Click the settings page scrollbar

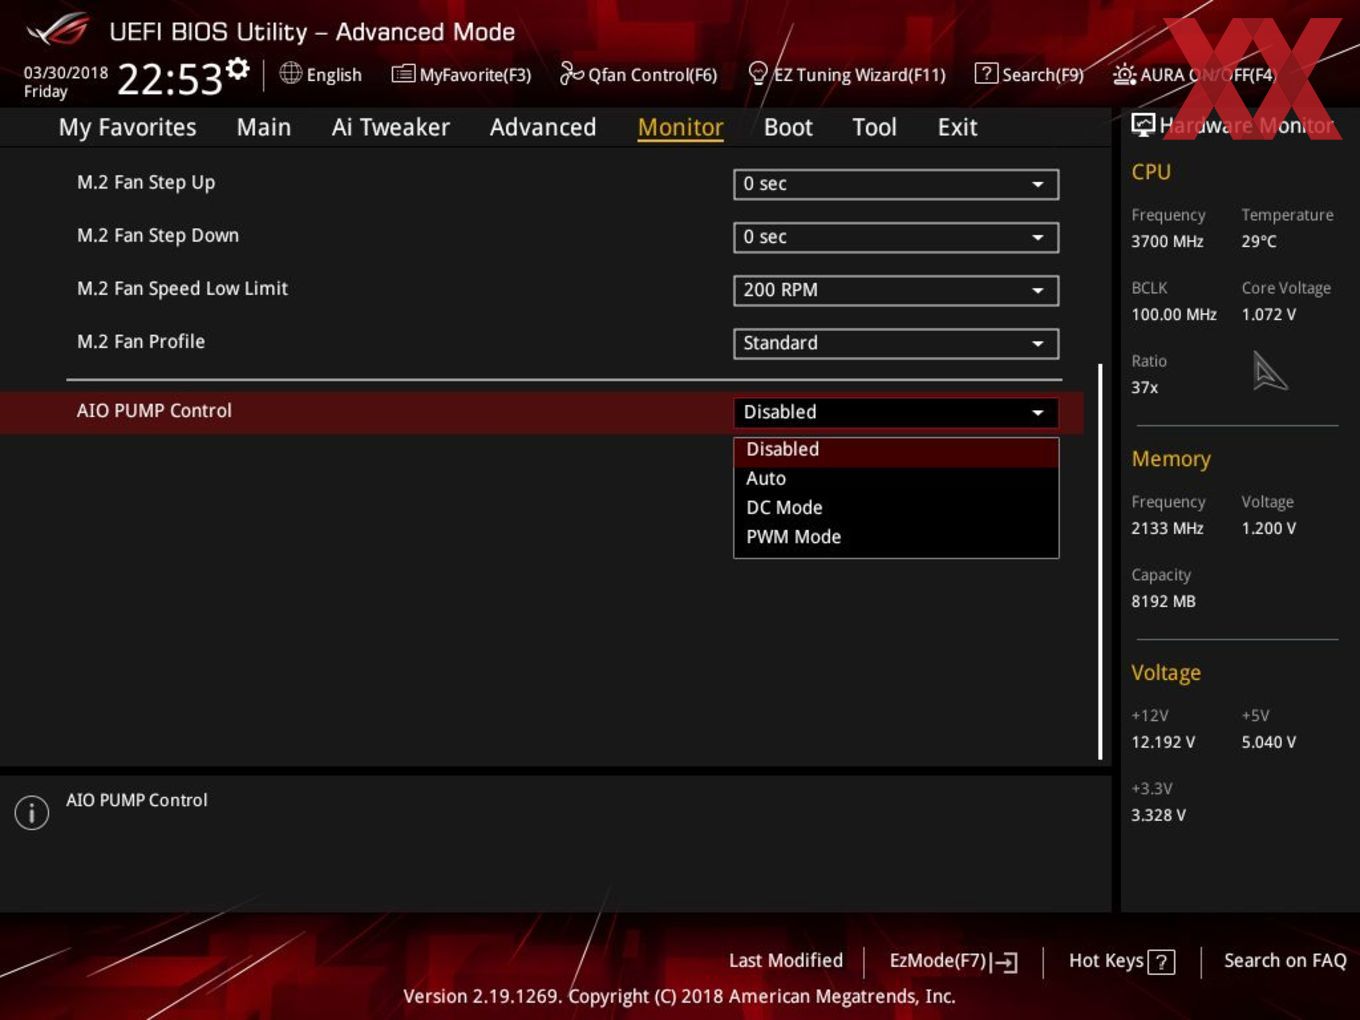pos(1100,562)
